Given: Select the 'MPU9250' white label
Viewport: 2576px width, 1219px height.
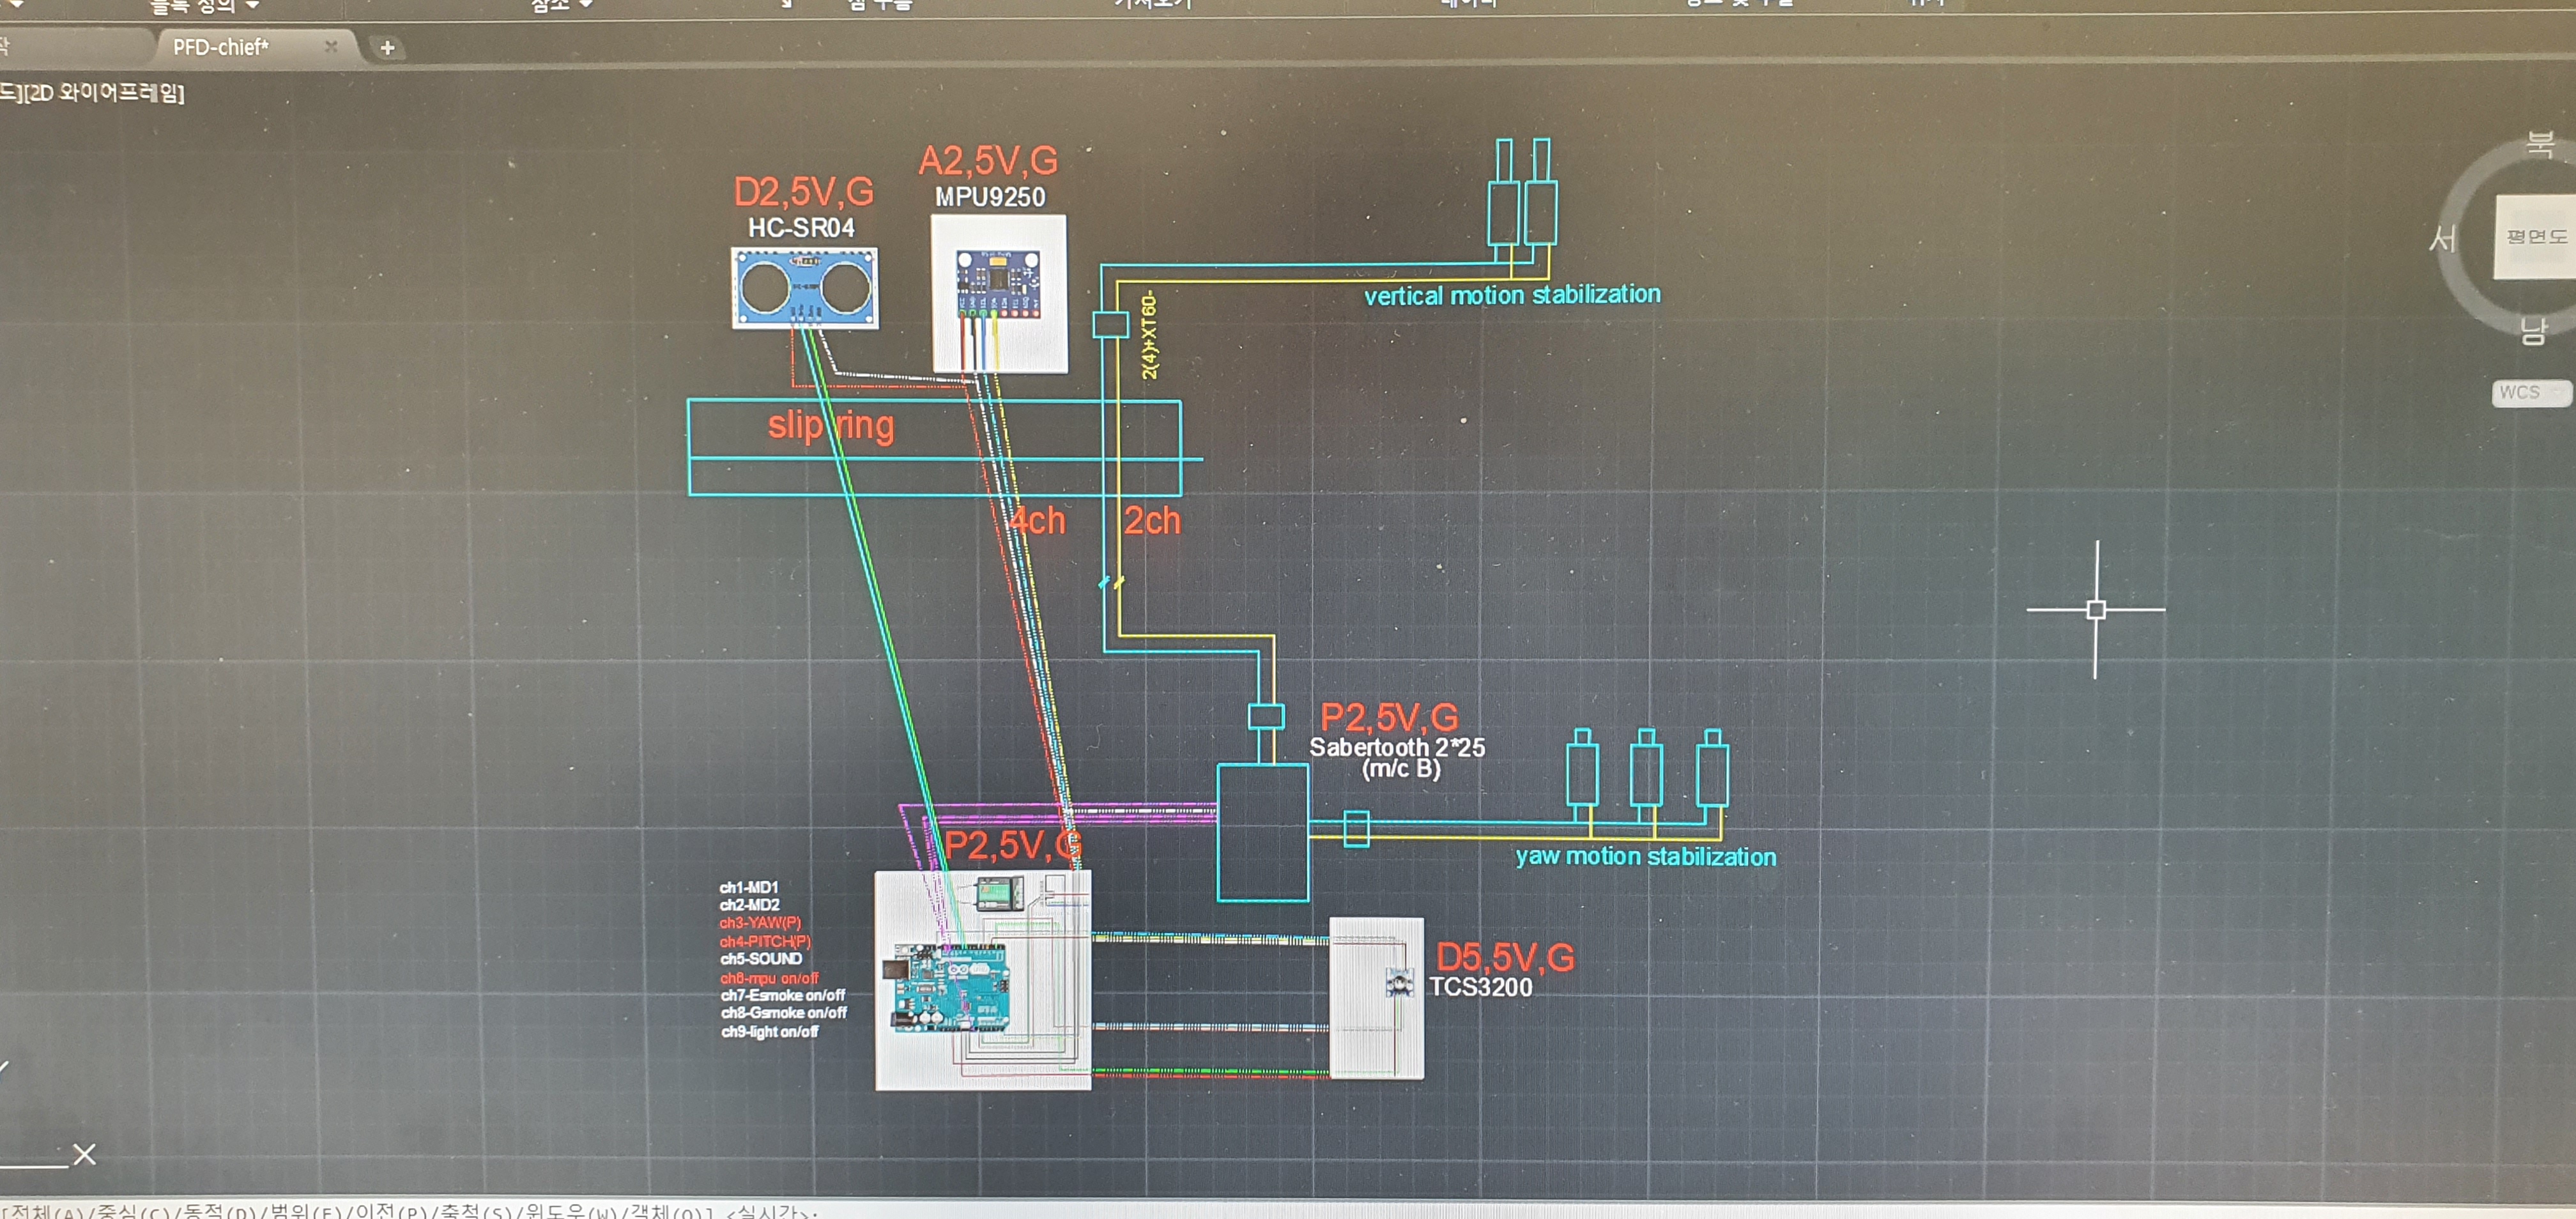Looking at the screenshot, I should coord(990,197).
